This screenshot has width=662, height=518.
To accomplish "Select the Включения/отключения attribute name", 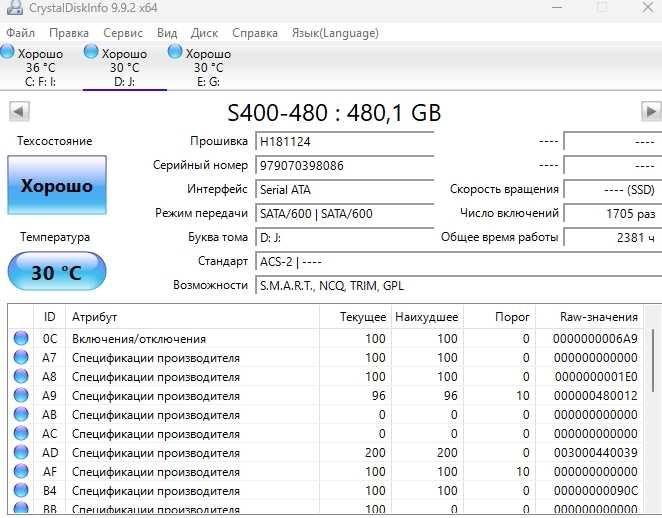I will (x=139, y=339).
